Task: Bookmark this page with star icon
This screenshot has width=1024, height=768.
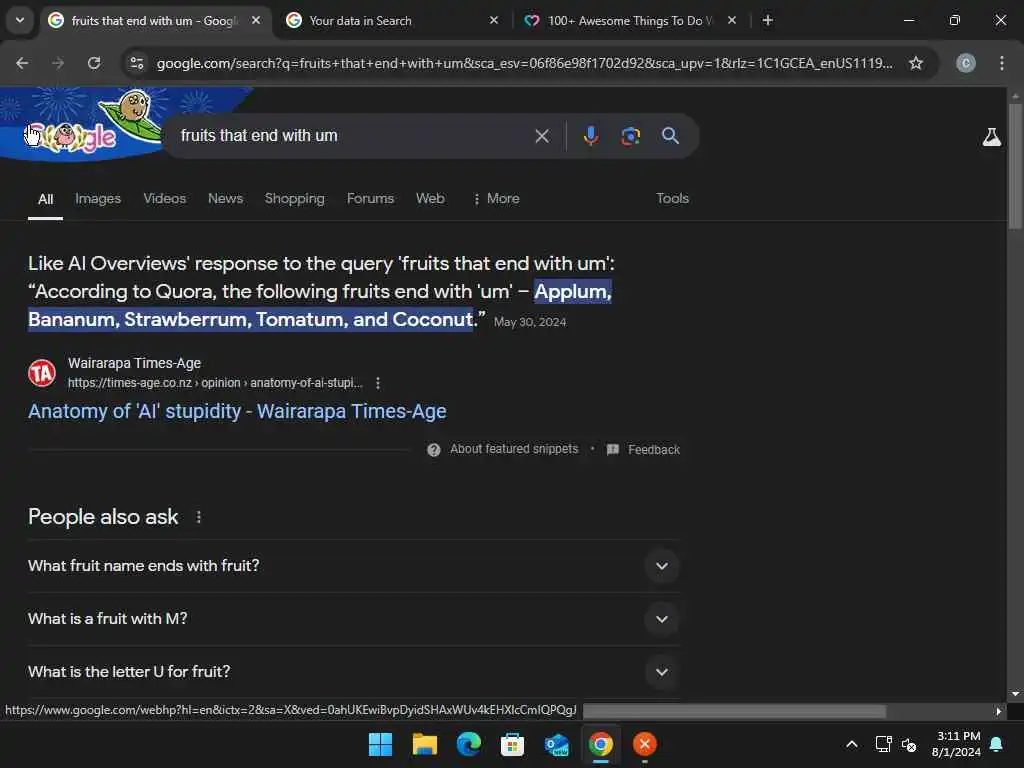Action: coord(916,63)
